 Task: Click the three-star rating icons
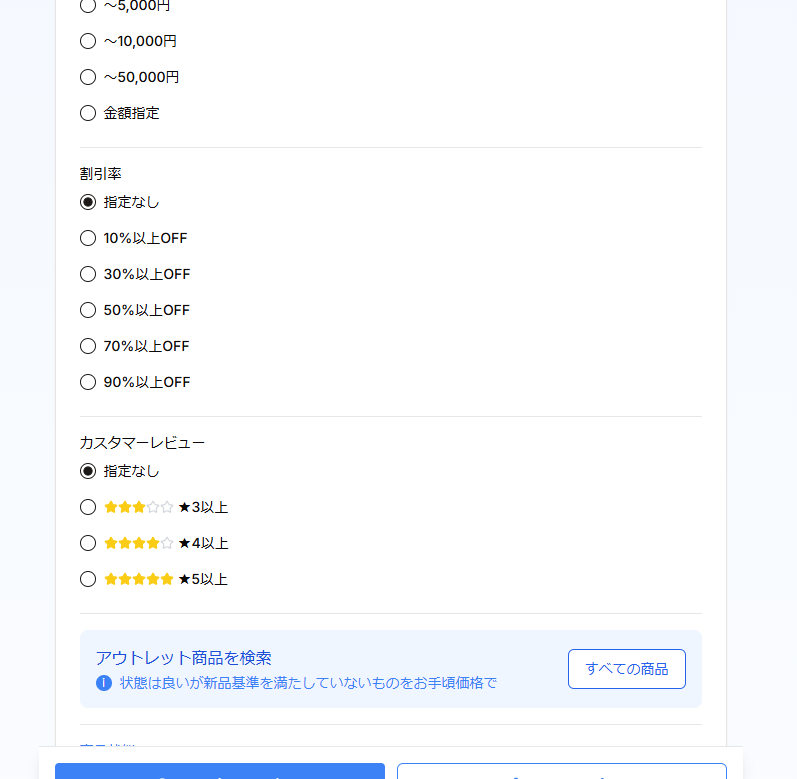(139, 507)
